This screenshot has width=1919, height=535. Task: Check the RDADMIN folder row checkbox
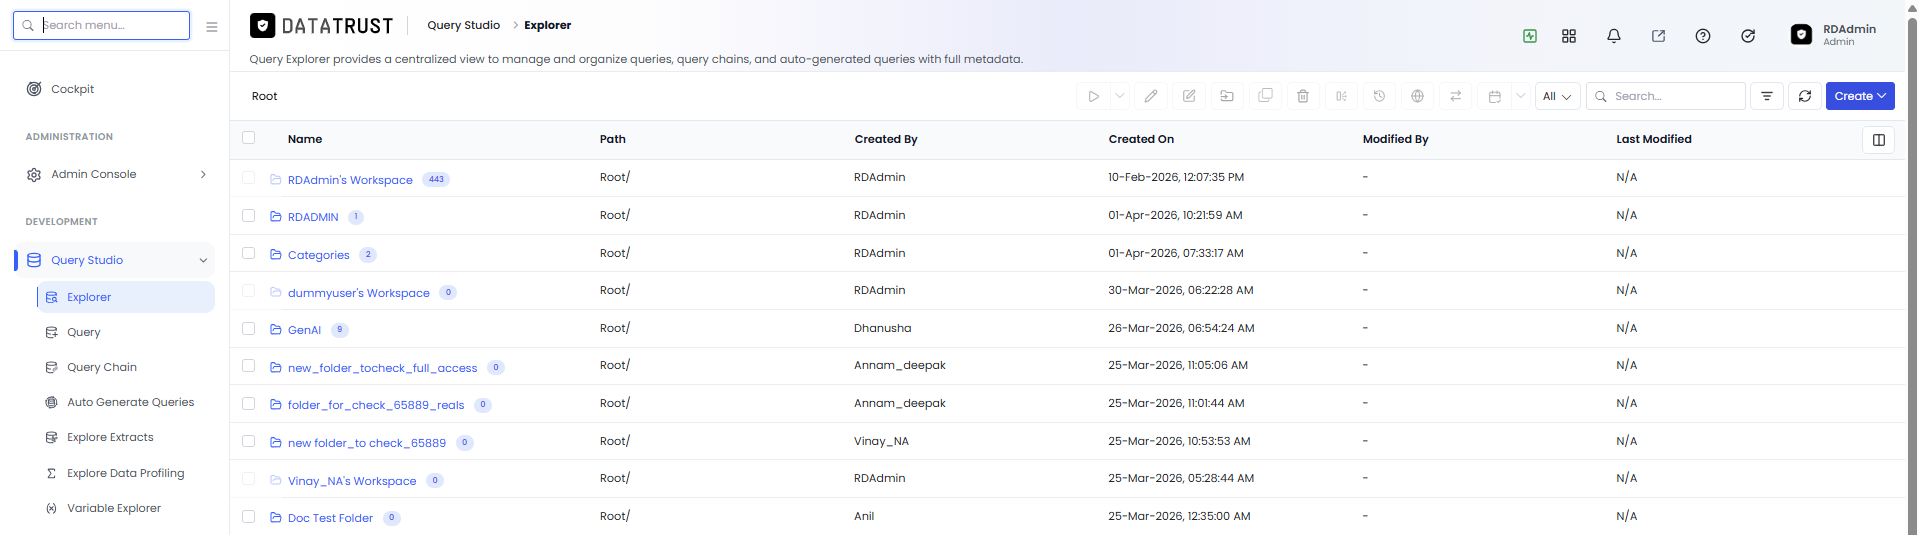[249, 216]
